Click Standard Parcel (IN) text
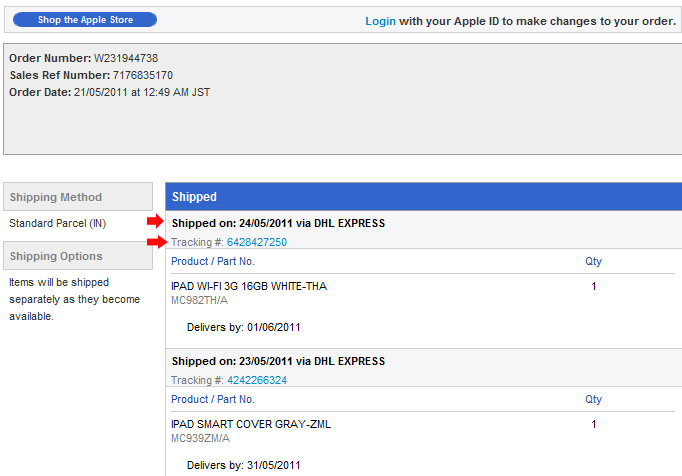The height and width of the screenshot is (476, 682). click(x=57, y=223)
